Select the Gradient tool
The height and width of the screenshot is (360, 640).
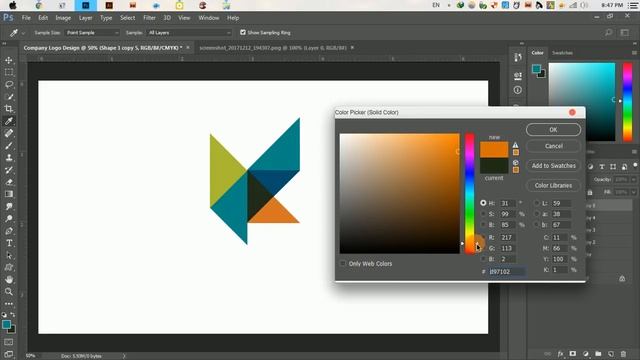[9, 194]
